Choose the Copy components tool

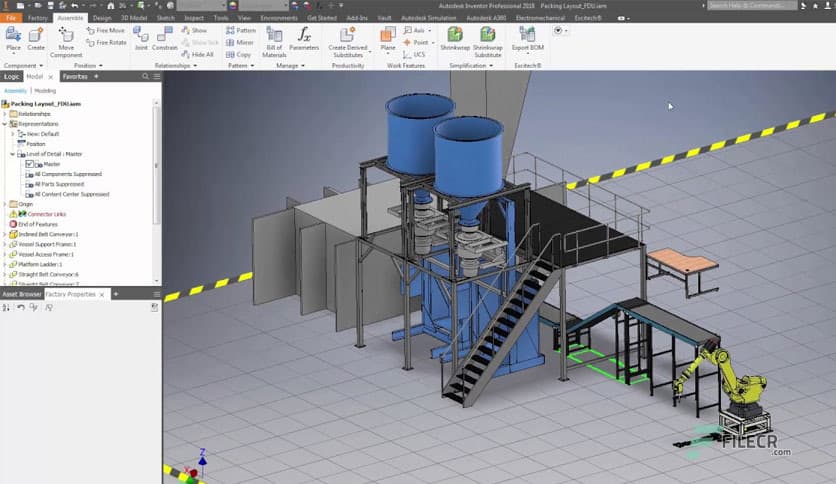click(238, 54)
